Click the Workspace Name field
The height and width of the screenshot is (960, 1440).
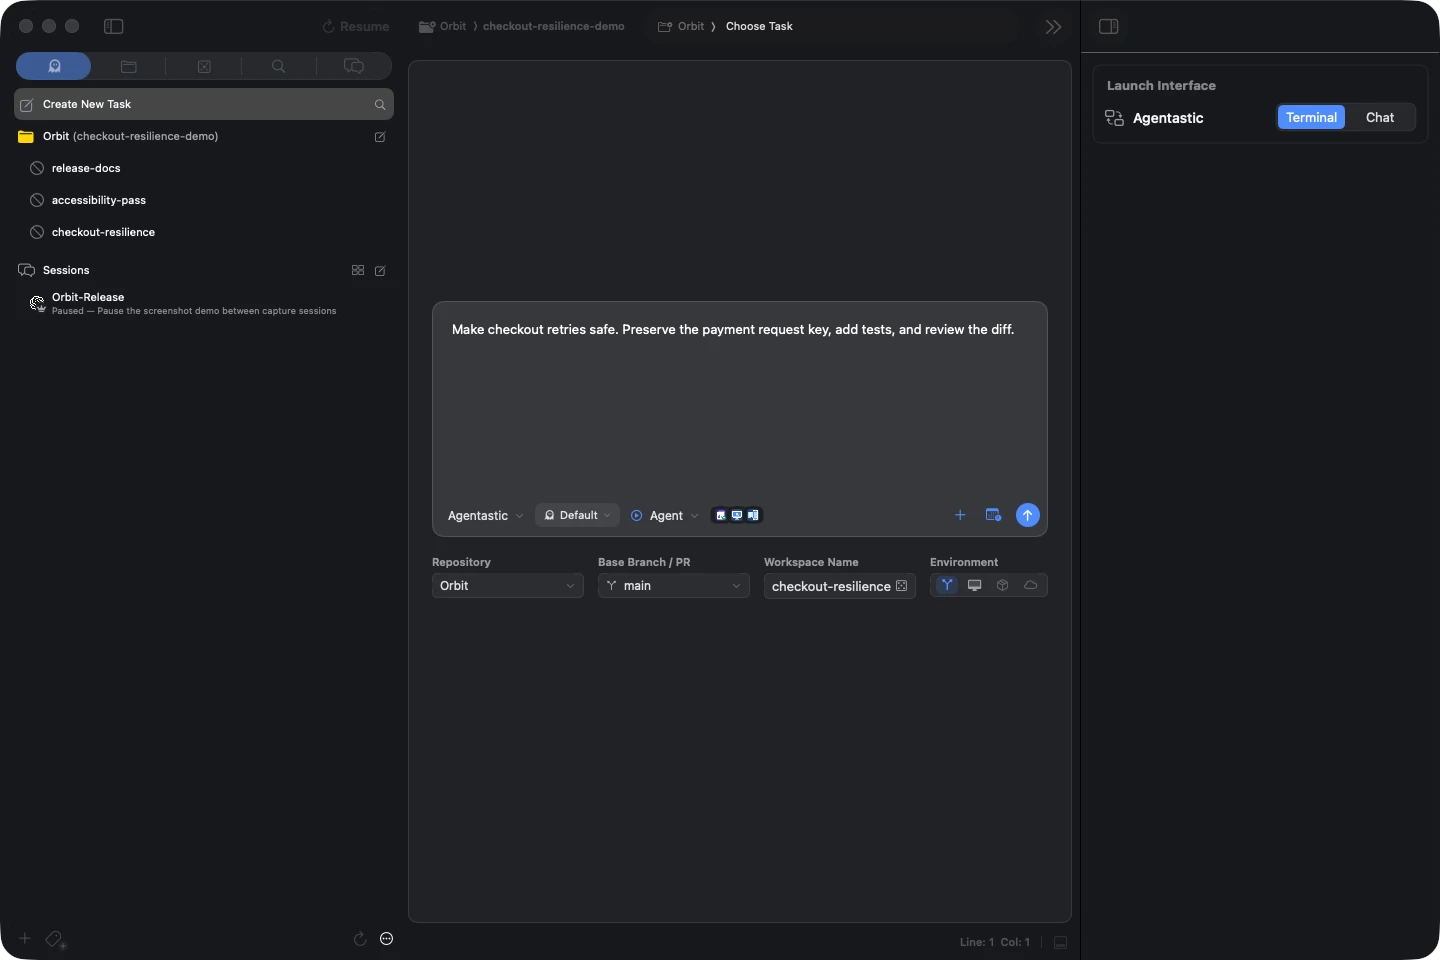[x=840, y=586]
